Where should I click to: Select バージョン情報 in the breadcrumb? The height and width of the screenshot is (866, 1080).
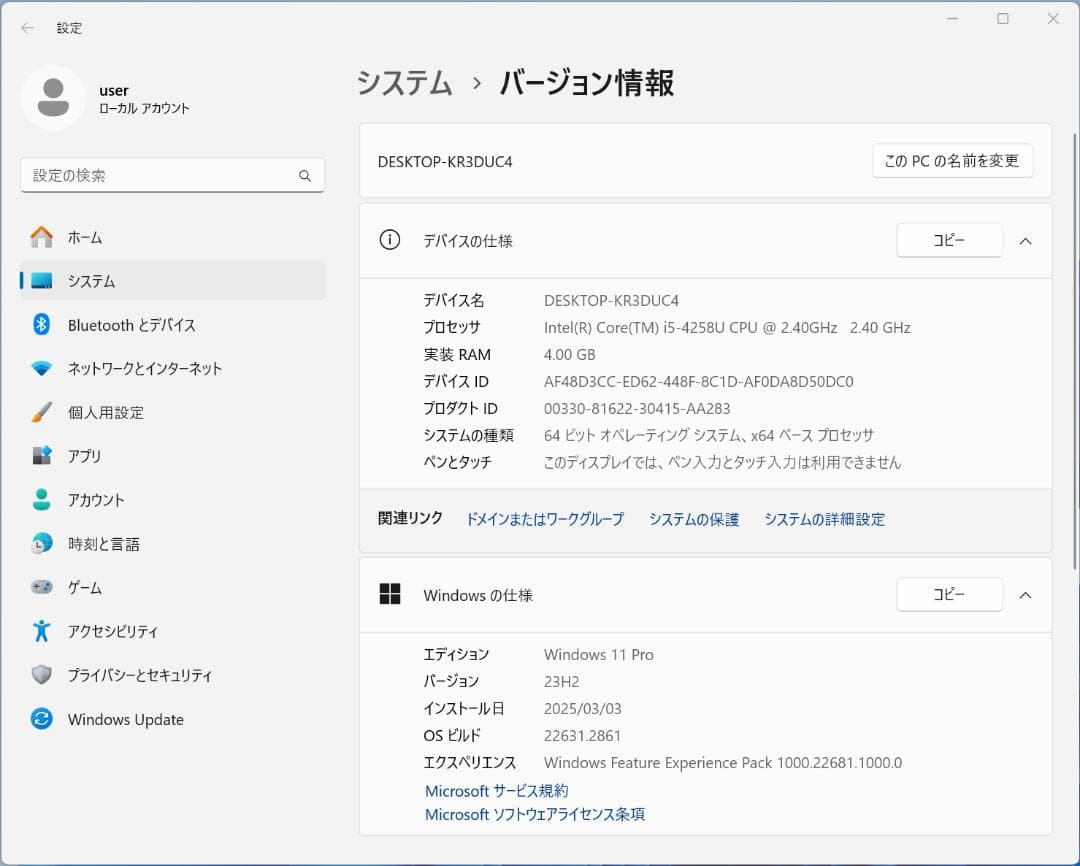tap(585, 85)
